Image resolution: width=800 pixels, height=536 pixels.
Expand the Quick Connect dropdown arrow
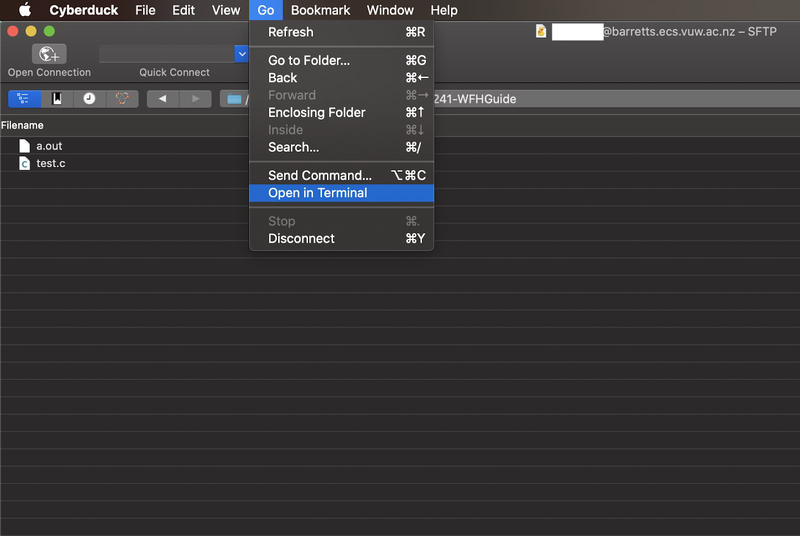pyautogui.click(x=242, y=54)
